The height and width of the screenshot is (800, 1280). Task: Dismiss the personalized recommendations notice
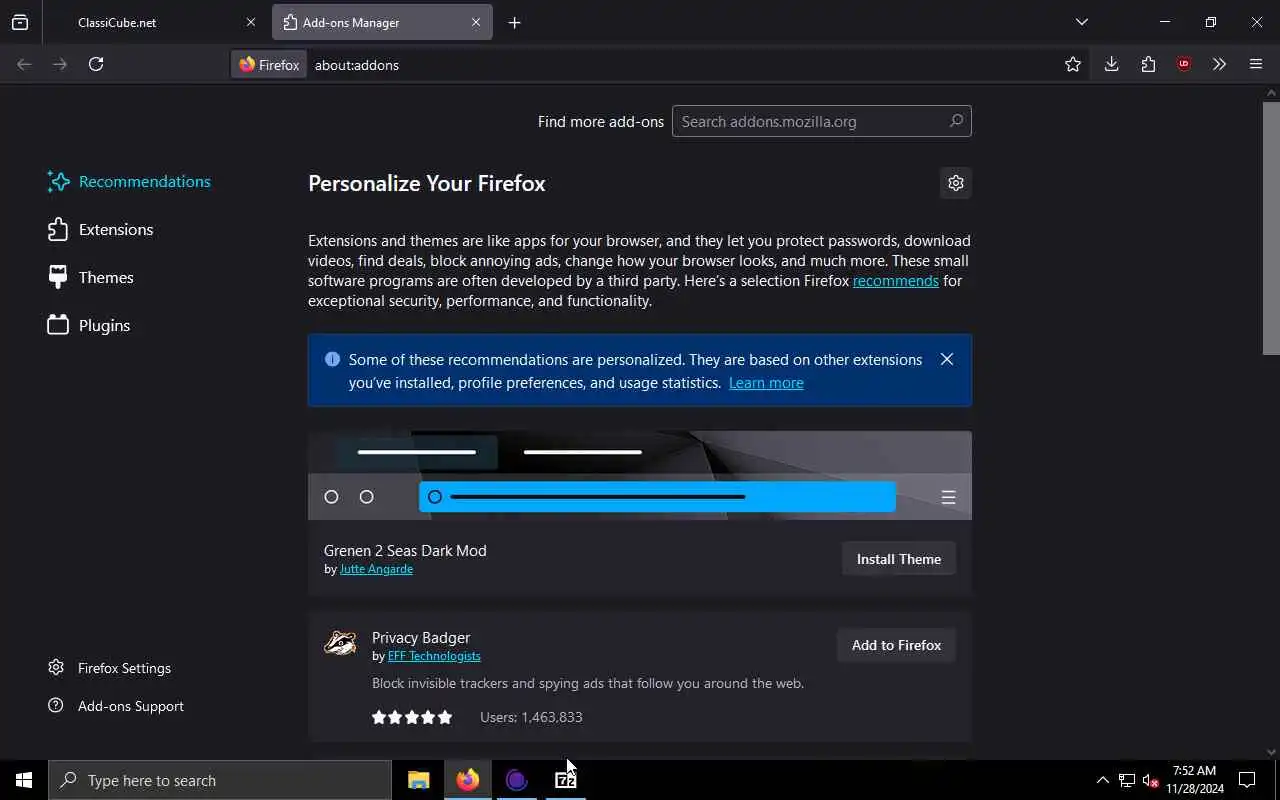(x=947, y=359)
